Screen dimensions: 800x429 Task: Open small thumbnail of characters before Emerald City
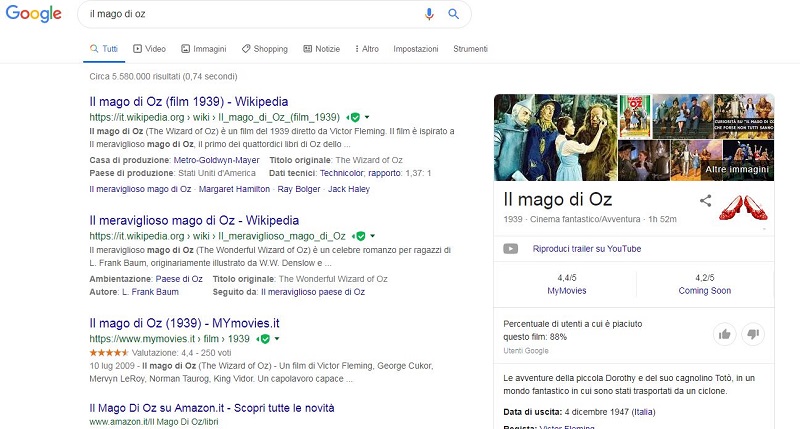[x=696, y=160]
